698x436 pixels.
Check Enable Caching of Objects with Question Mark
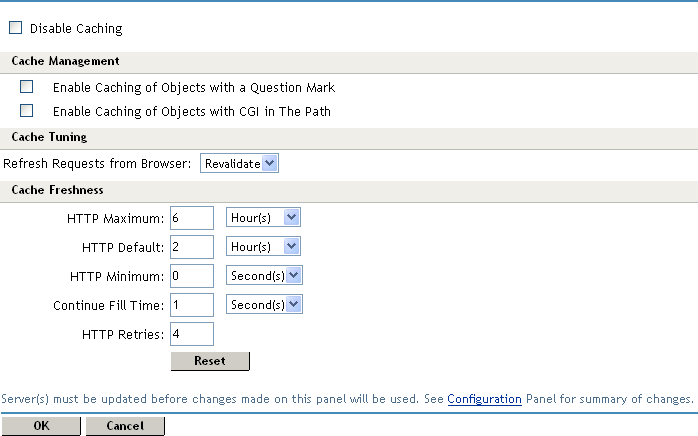[x=27, y=87]
